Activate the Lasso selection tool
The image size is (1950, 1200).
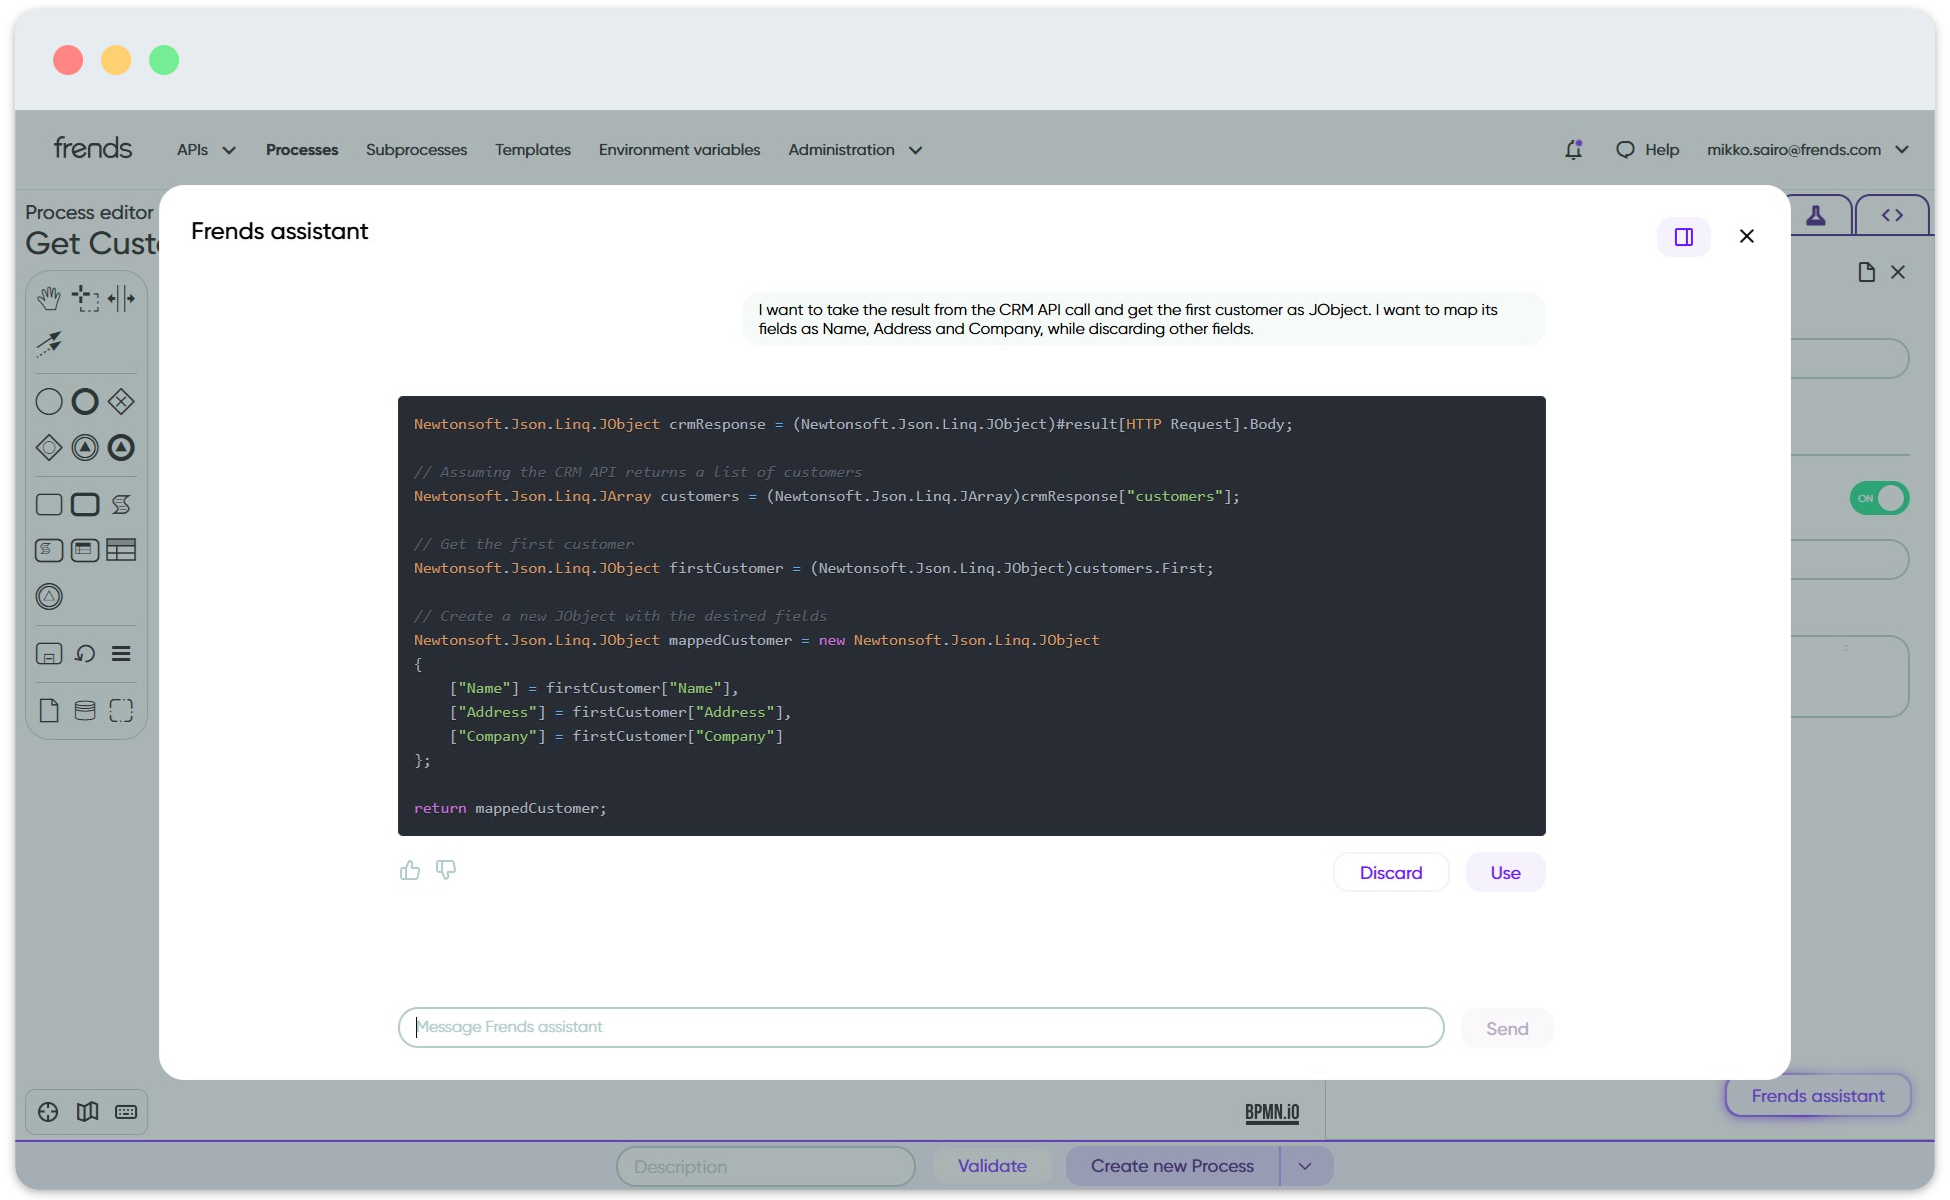(x=85, y=297)
